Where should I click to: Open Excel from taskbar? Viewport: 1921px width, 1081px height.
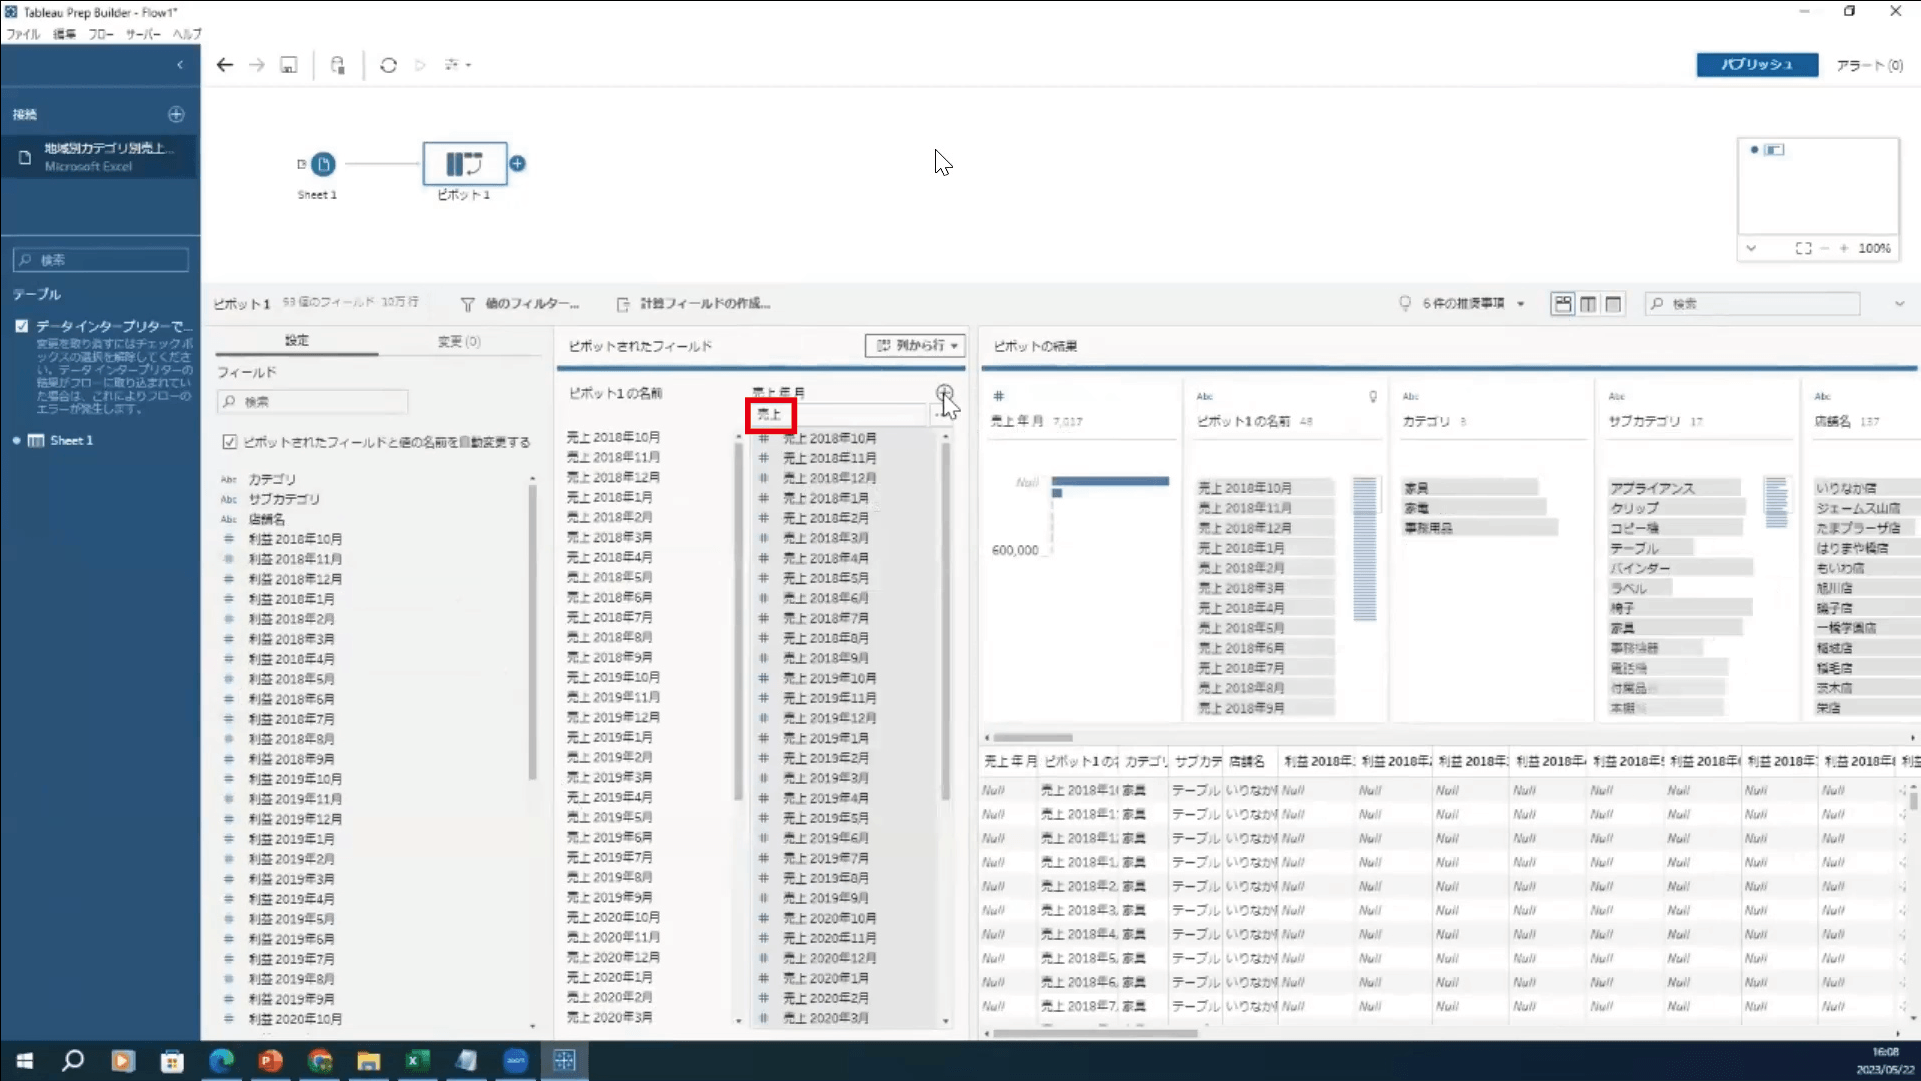click(417, 1061)
